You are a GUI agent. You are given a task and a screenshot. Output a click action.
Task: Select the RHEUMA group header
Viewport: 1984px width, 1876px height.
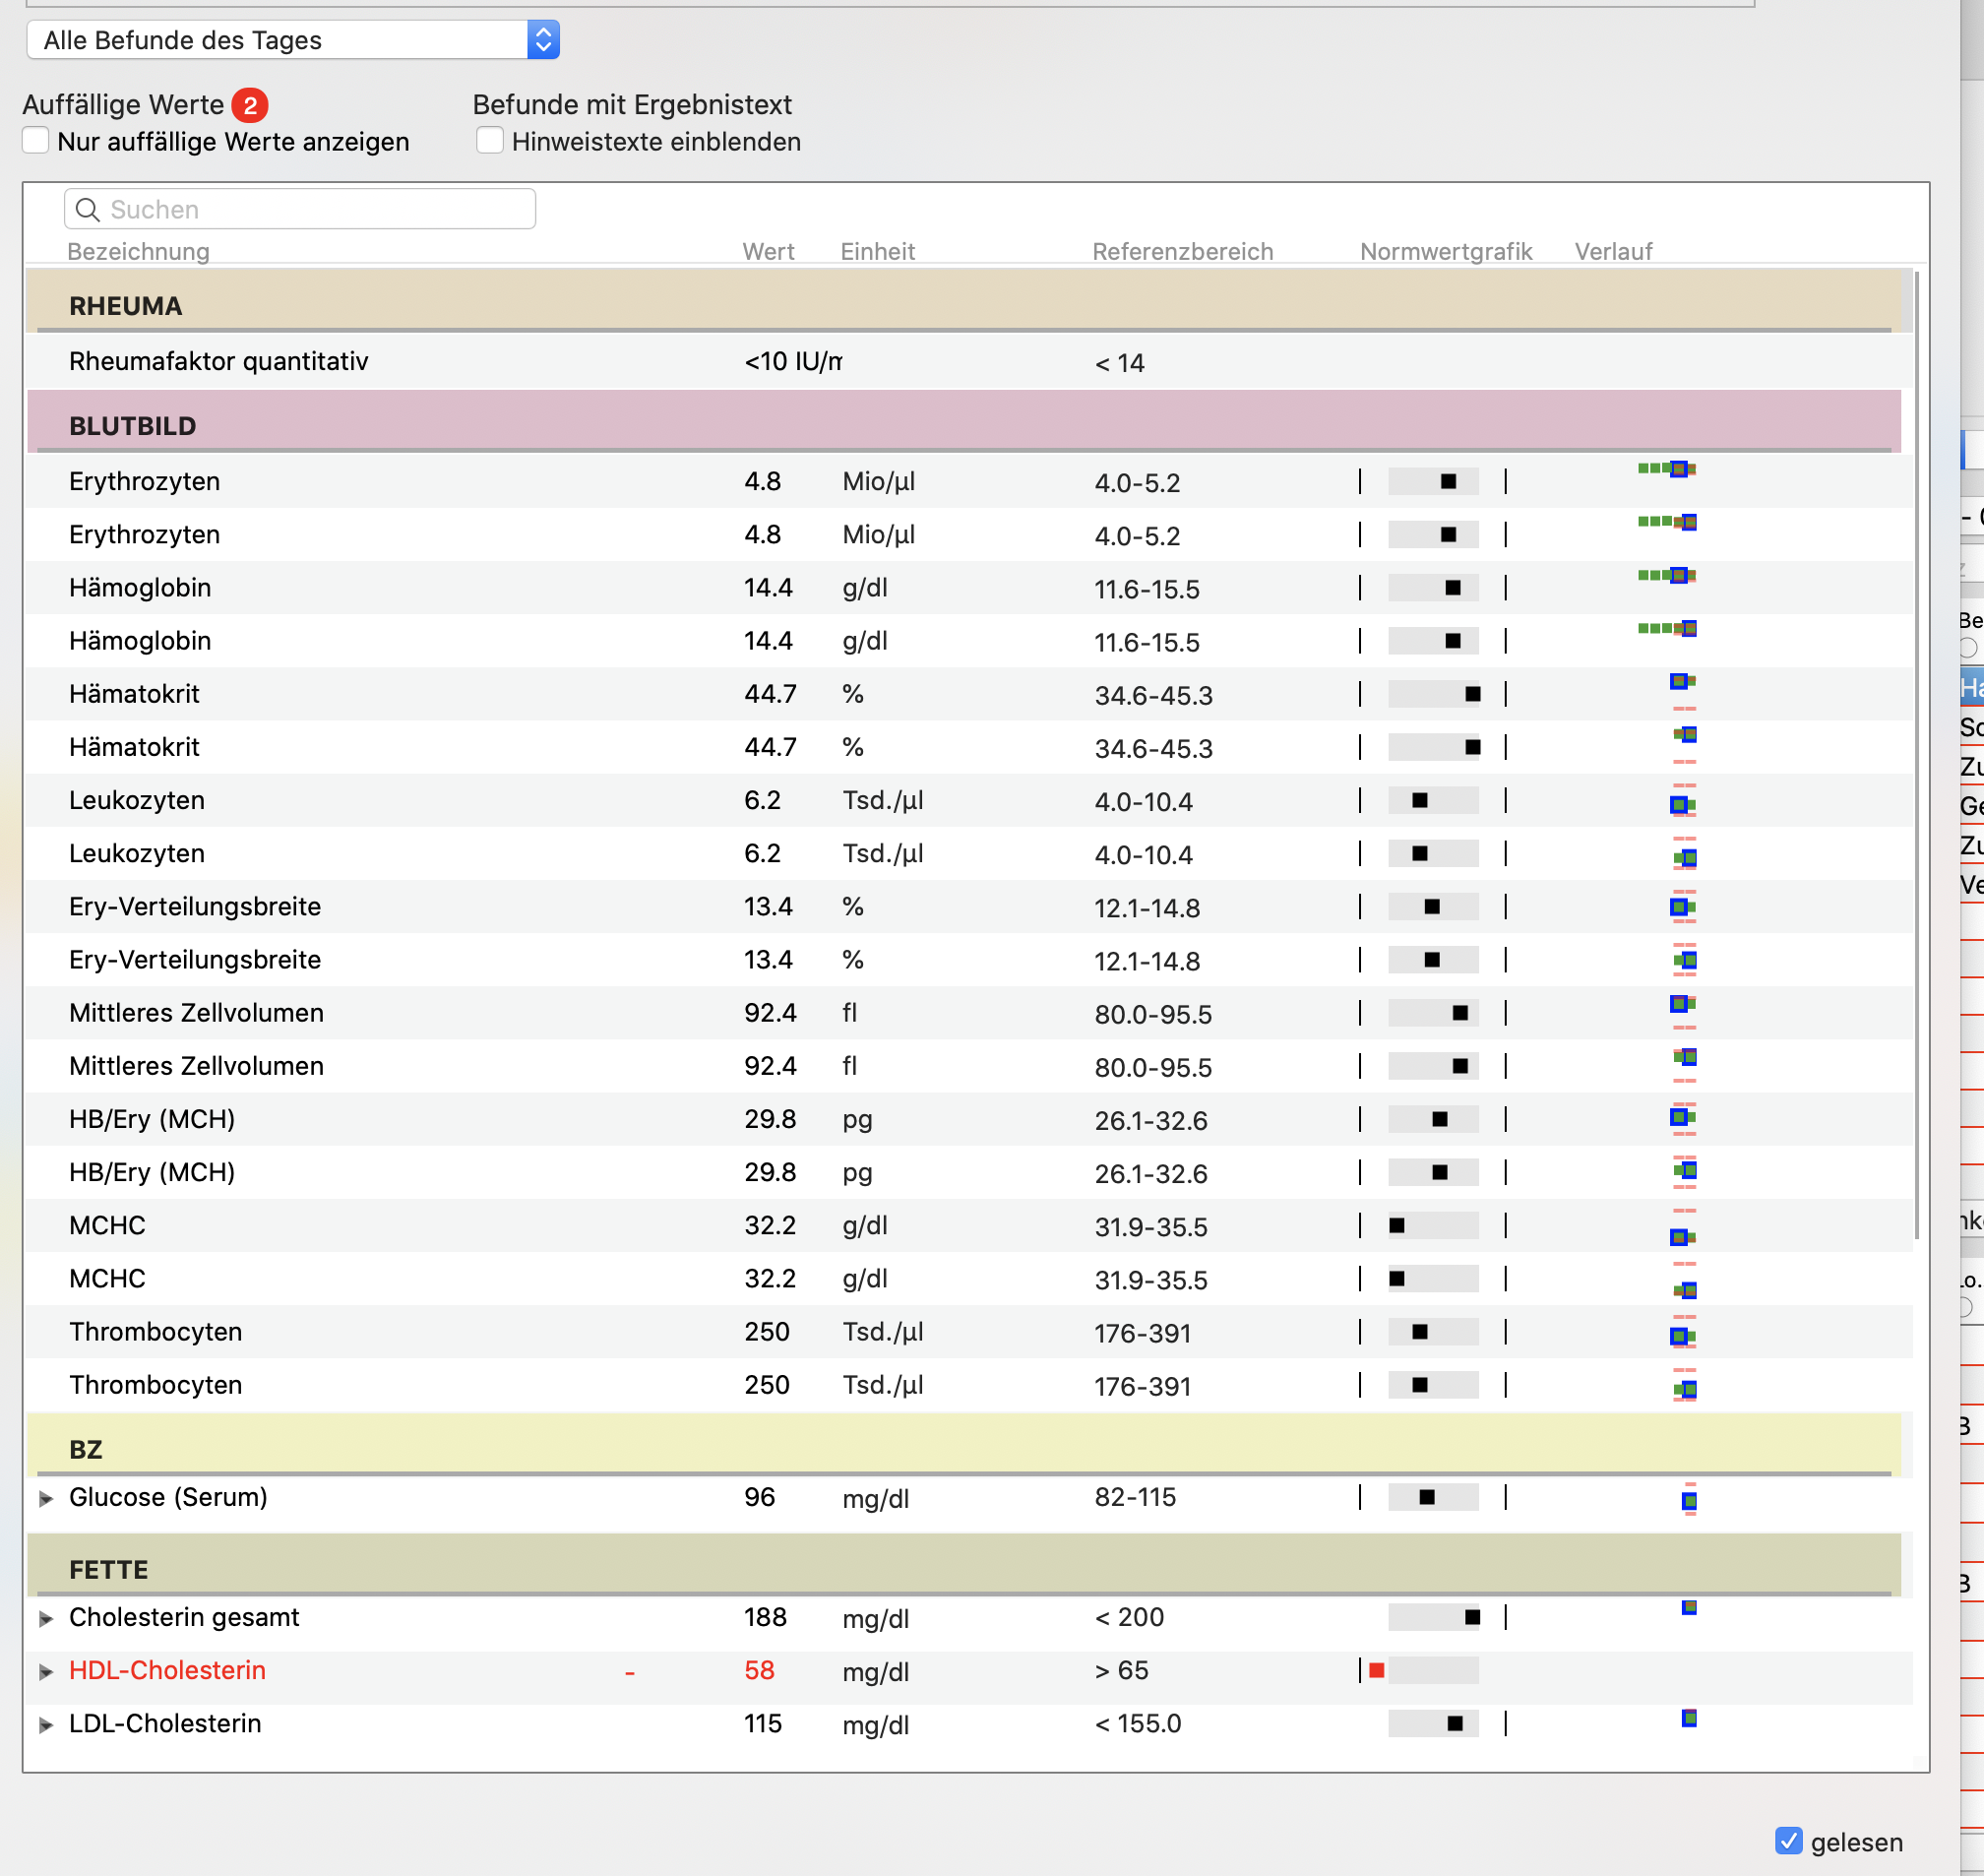click(x=964, y=301)
